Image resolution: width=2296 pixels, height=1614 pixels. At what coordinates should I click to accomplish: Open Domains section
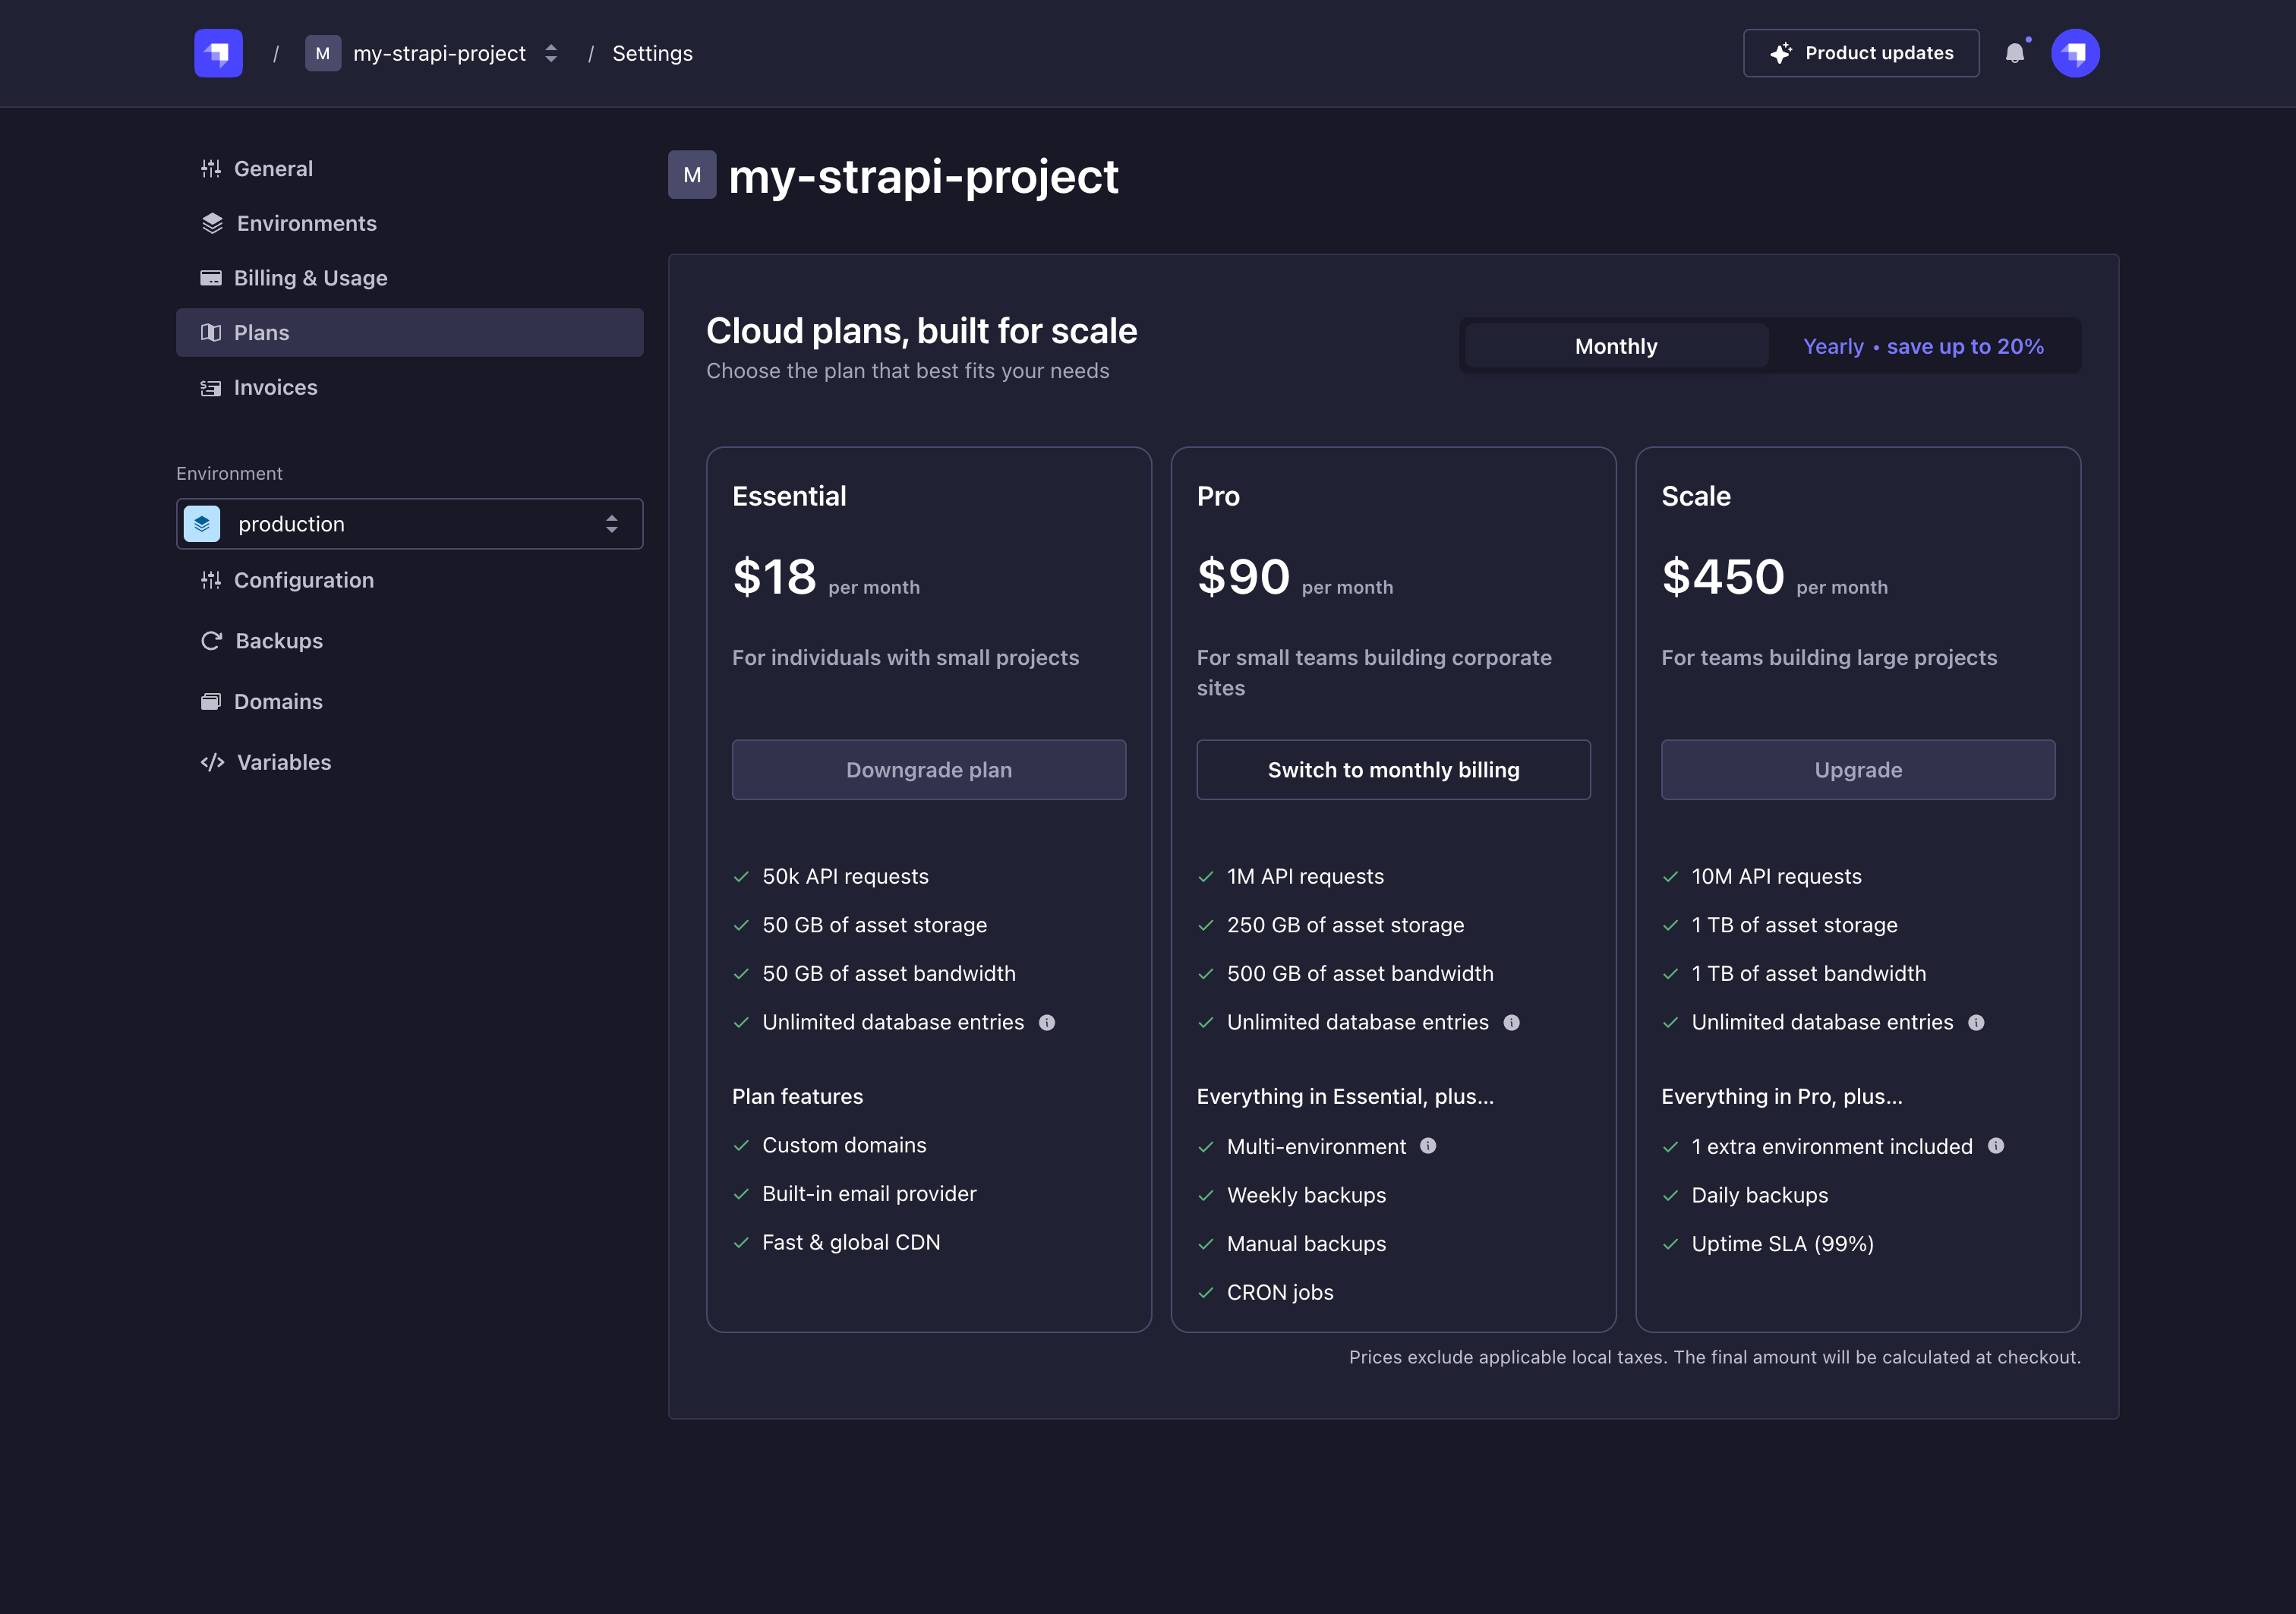click(410, 702)
